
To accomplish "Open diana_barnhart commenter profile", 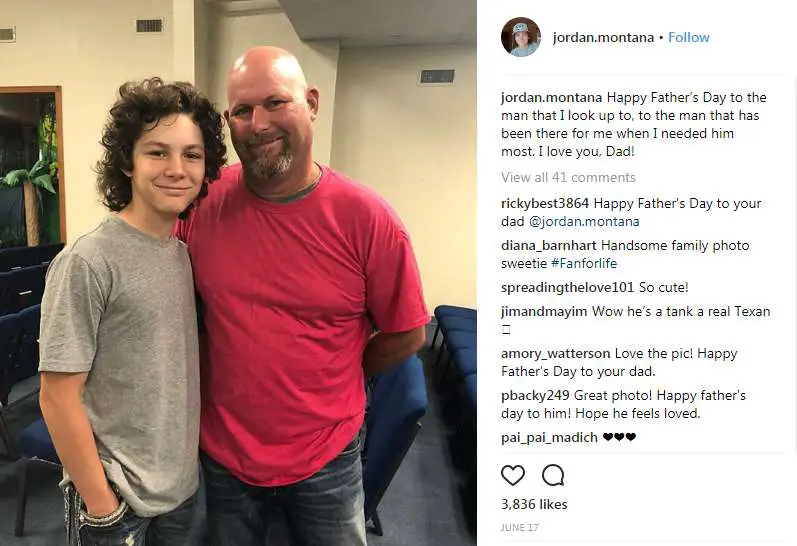I will pos(548,246).
